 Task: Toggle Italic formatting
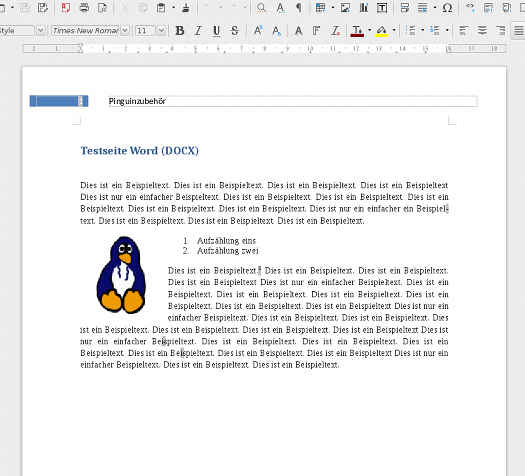click(x=198, y=31)
